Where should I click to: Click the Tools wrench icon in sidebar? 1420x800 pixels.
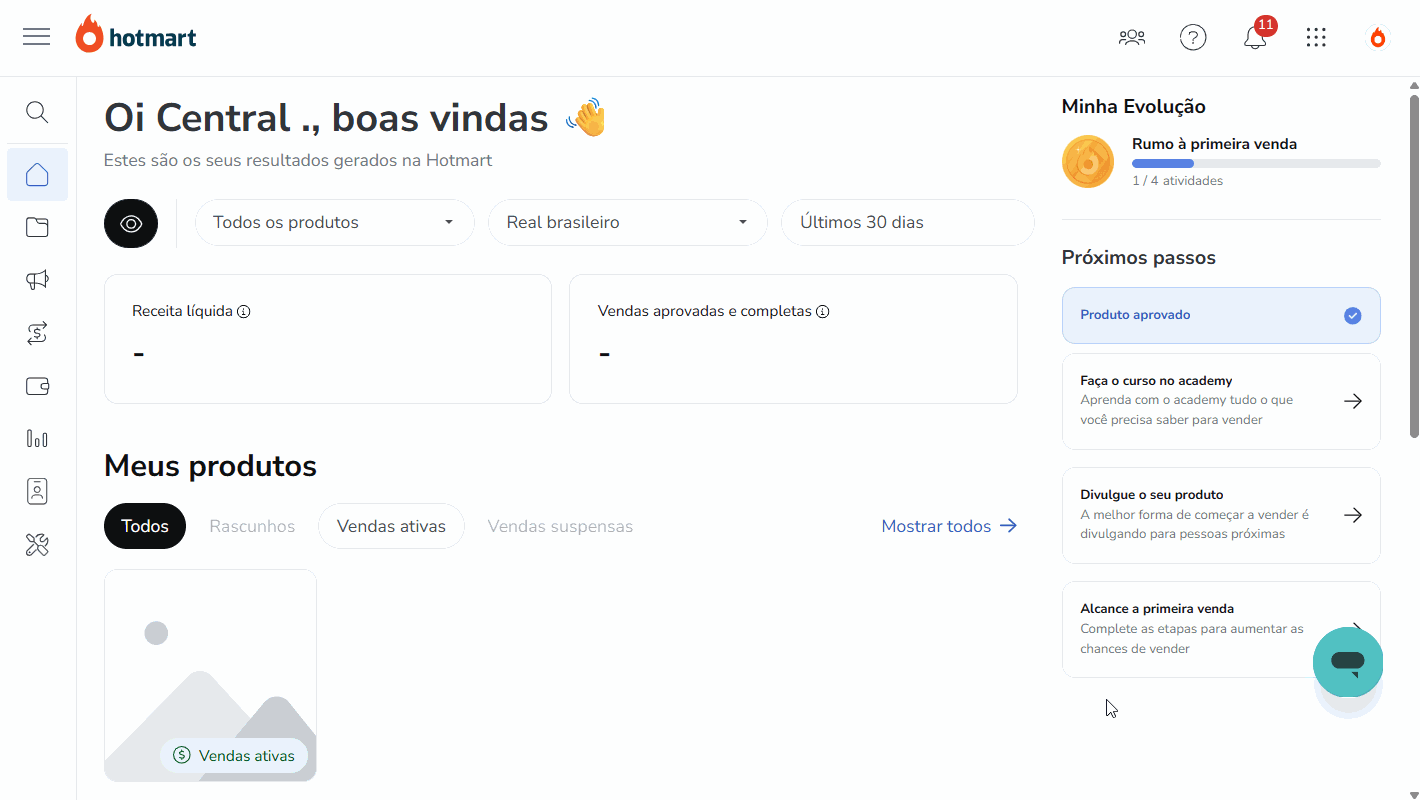[x=37, y=544]
